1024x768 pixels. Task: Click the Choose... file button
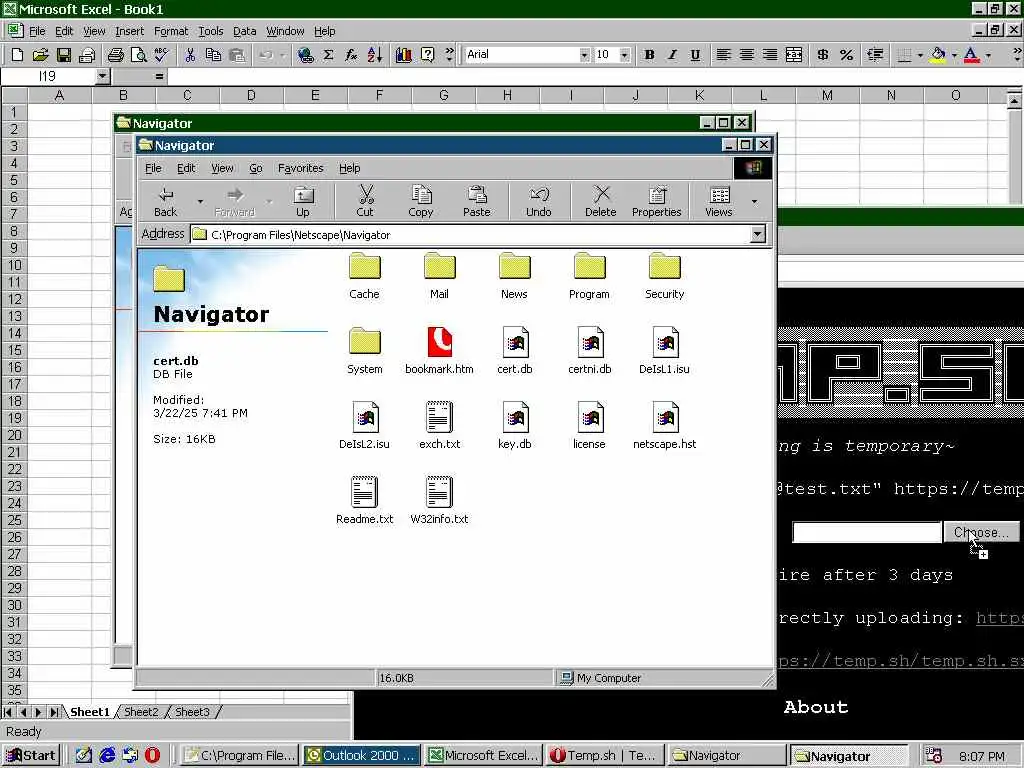click(x=982, y=532)
